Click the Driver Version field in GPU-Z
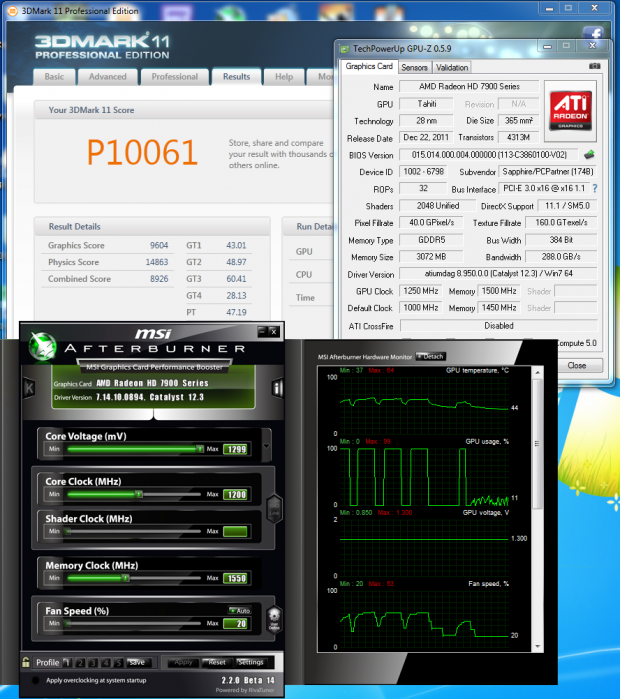Viewport: 620px width, 699px height. (x=498, y=273)
